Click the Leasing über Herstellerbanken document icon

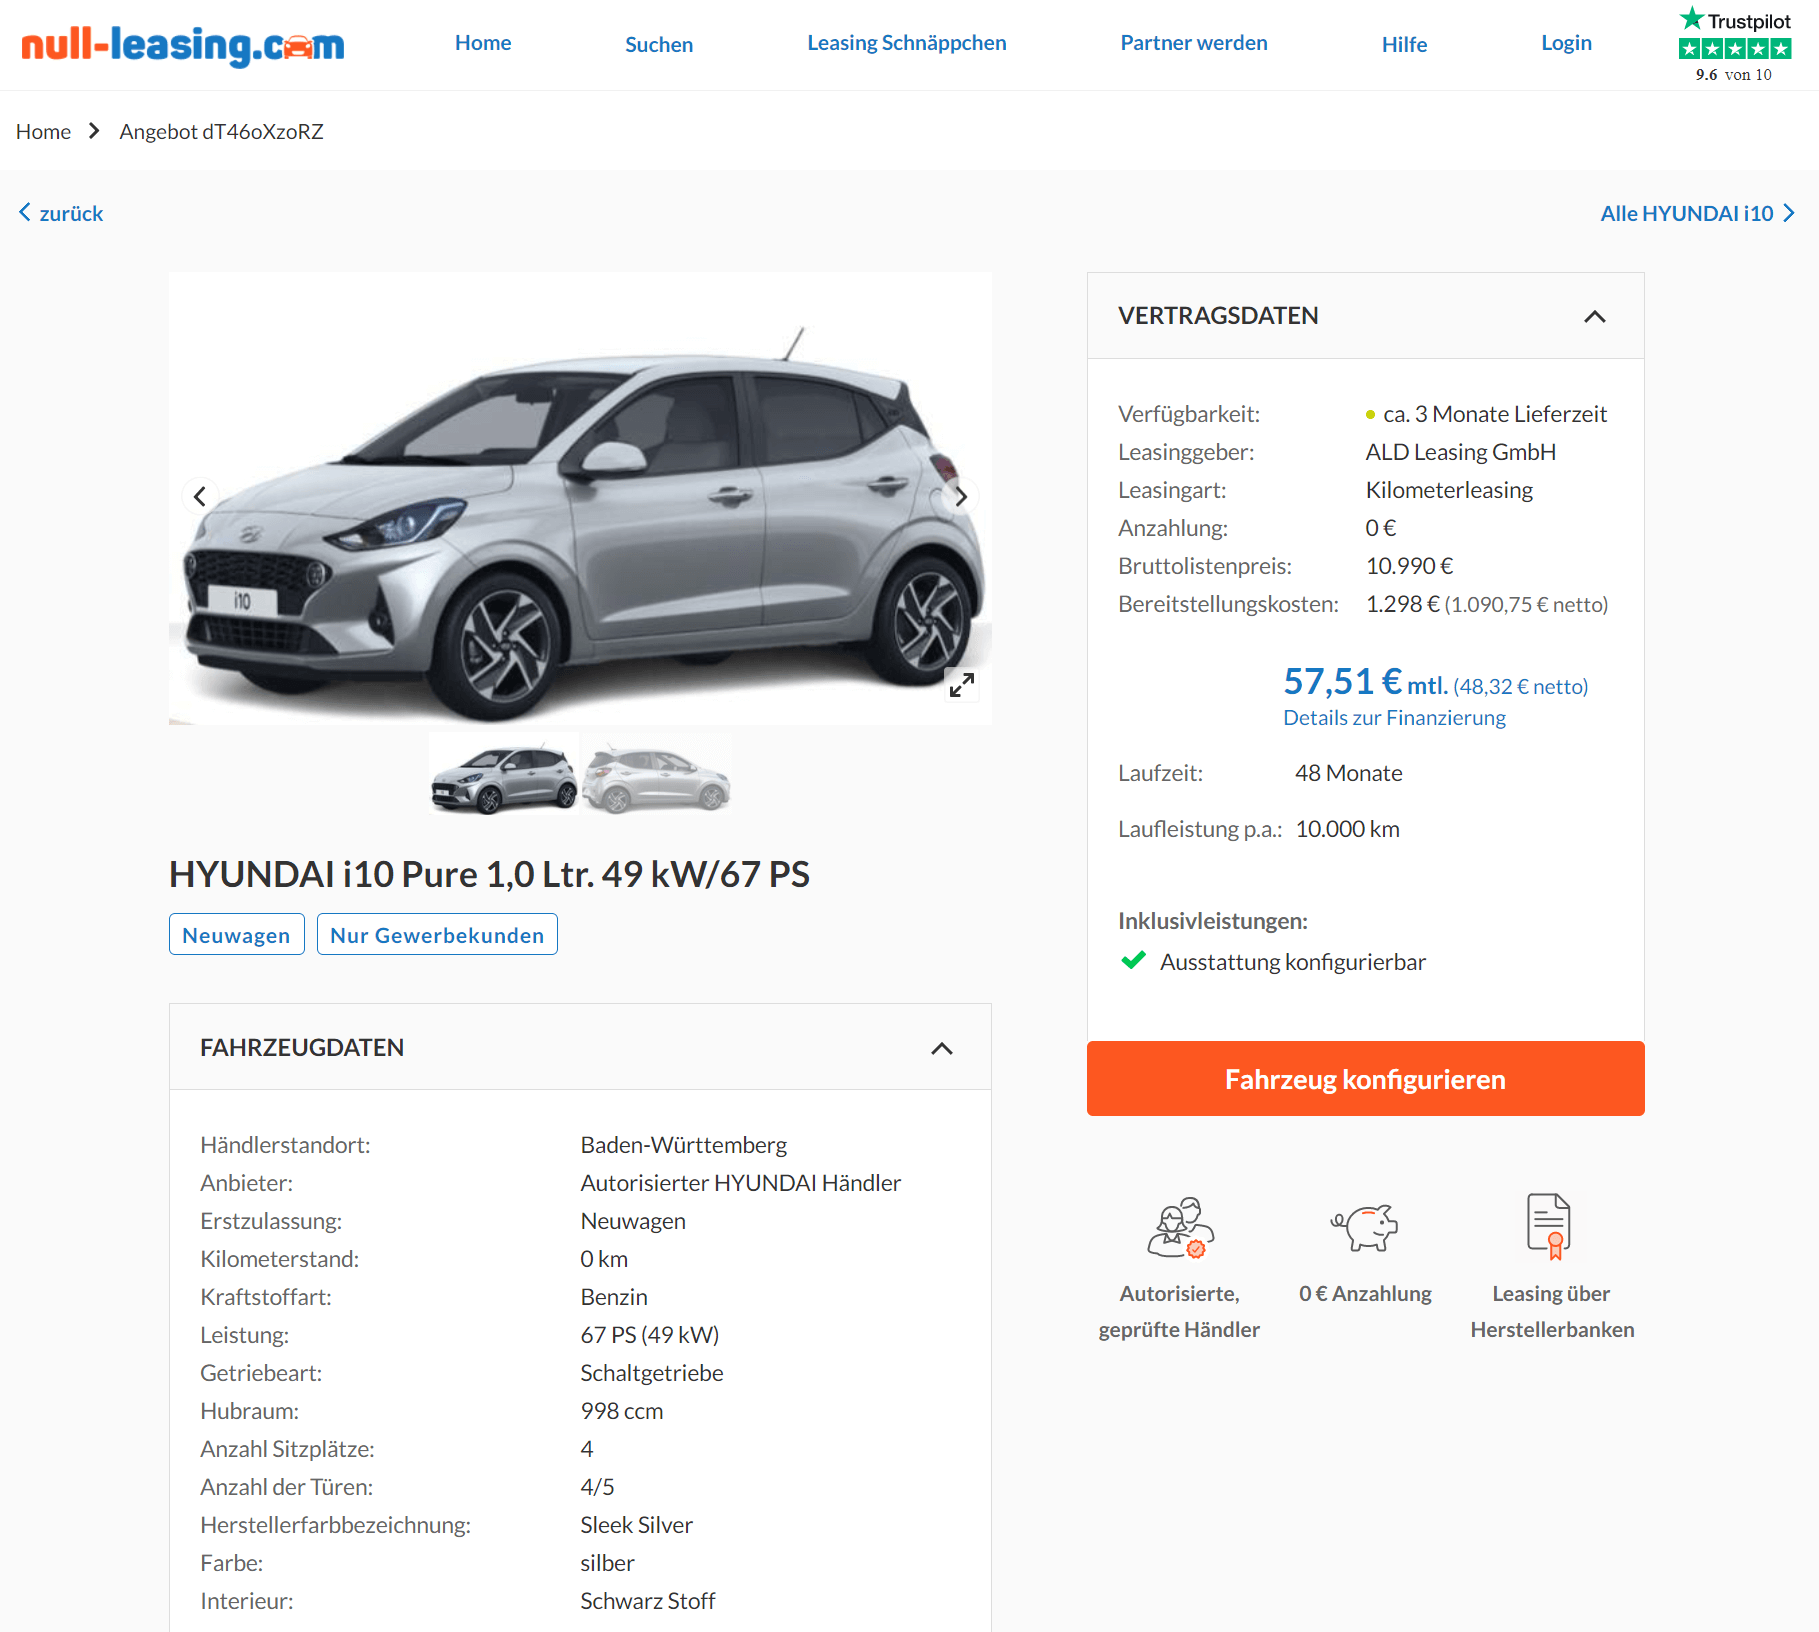[1549, 1226]
